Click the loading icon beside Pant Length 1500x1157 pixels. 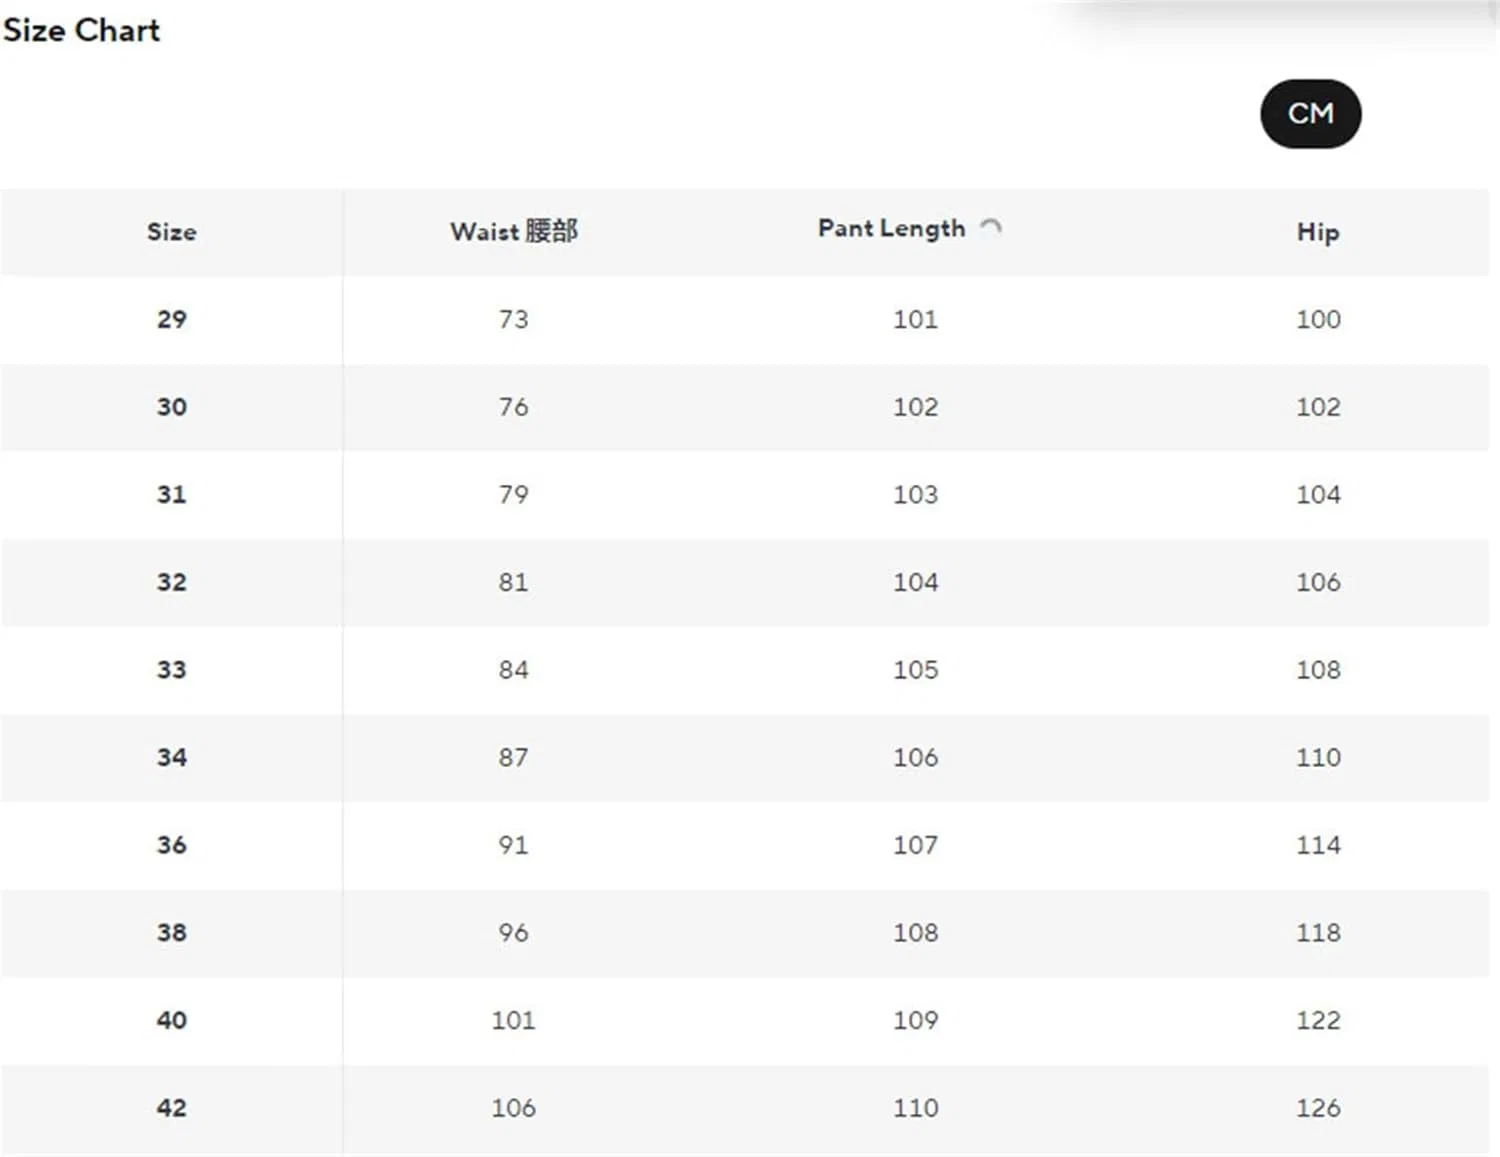click(990, 227)
